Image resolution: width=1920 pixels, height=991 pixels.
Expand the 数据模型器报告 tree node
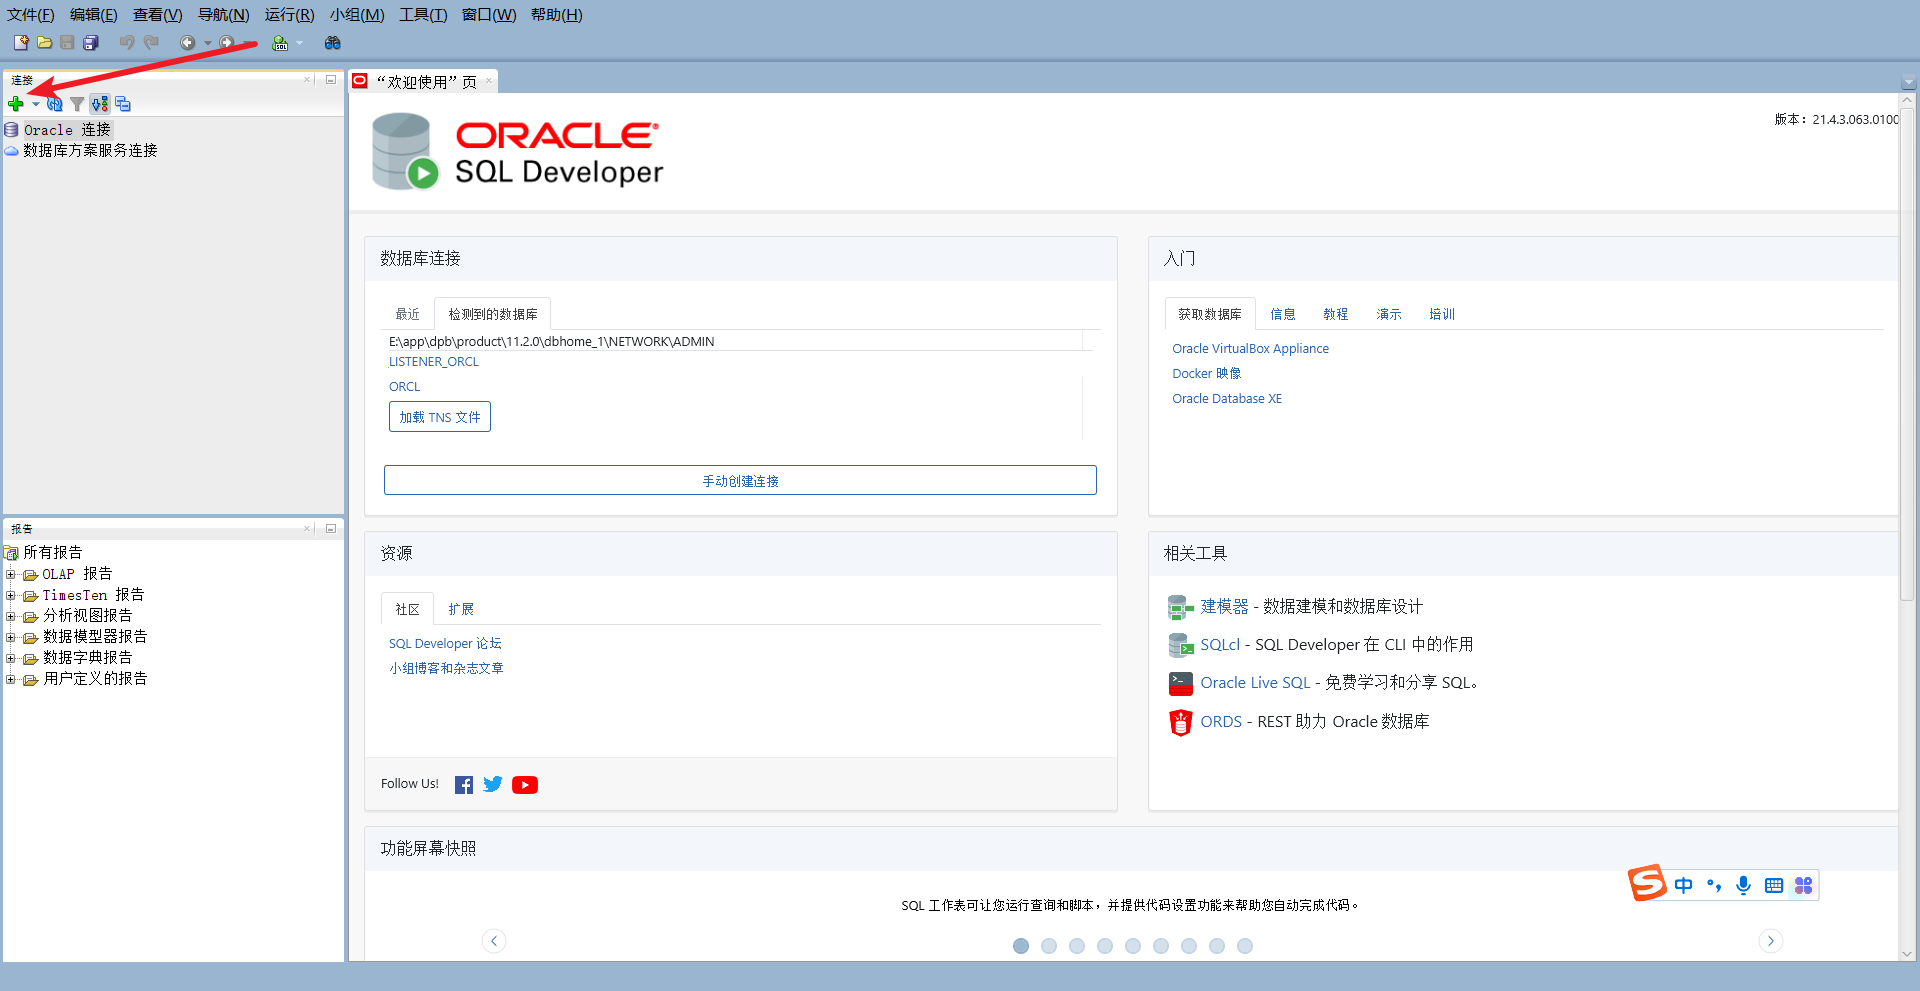[x=11, y=637]
